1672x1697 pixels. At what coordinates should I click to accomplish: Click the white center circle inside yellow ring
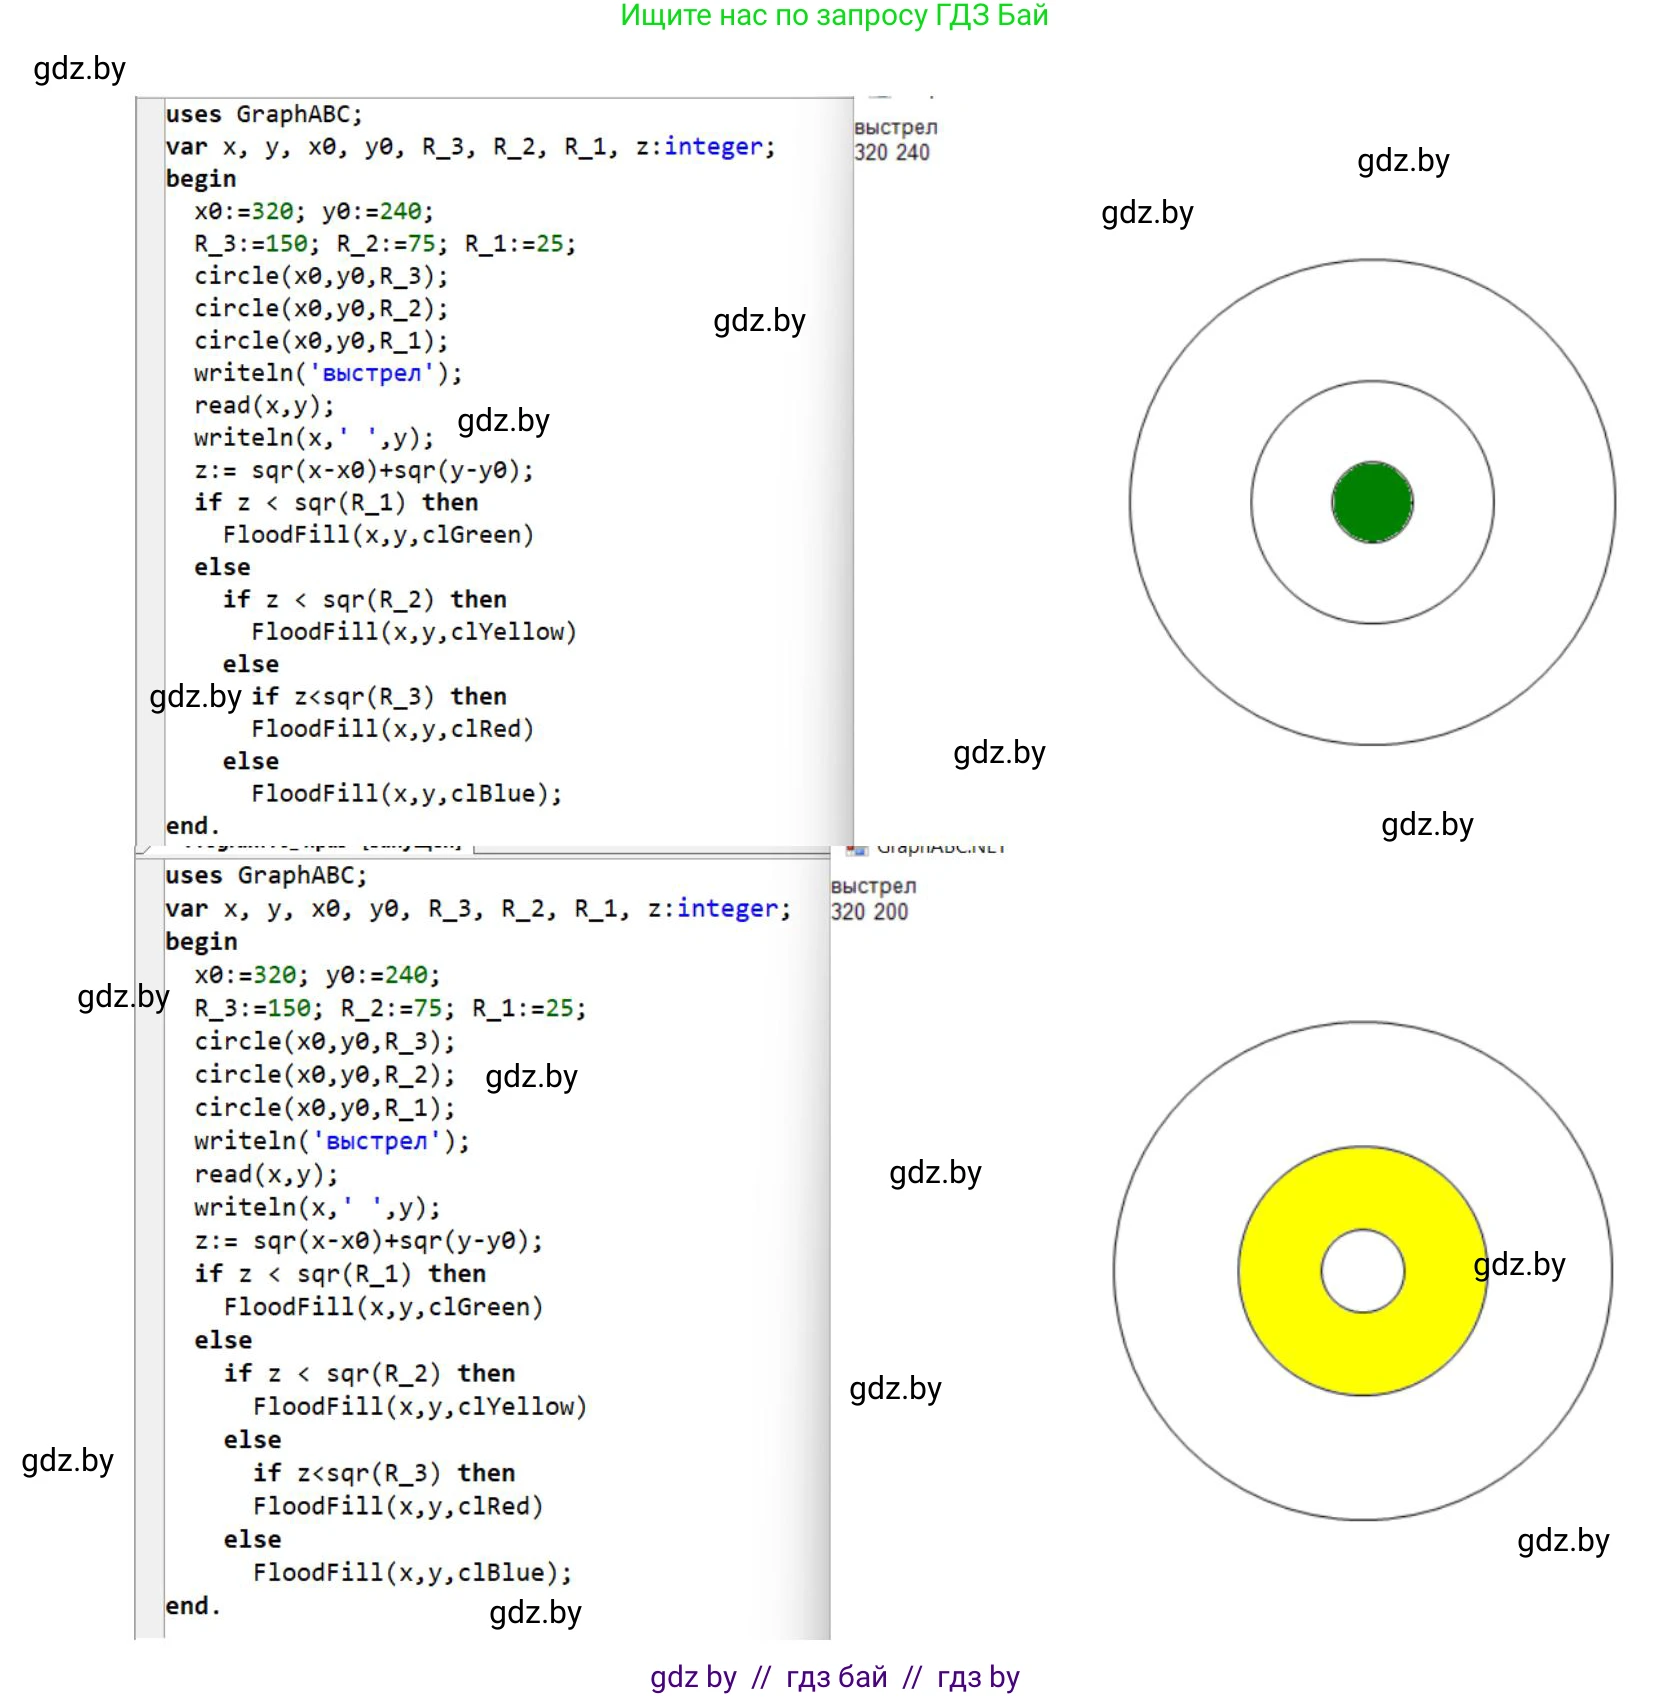click(1362, 1270)
